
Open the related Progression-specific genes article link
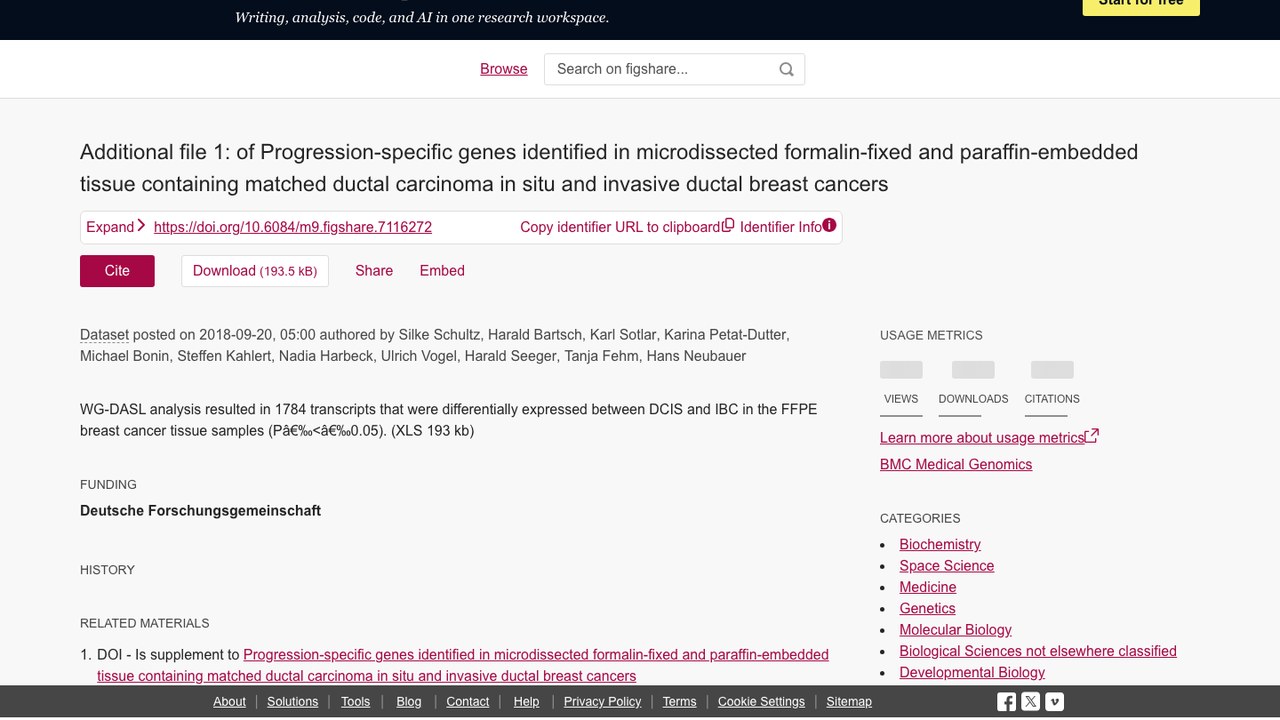pos(463,665)
